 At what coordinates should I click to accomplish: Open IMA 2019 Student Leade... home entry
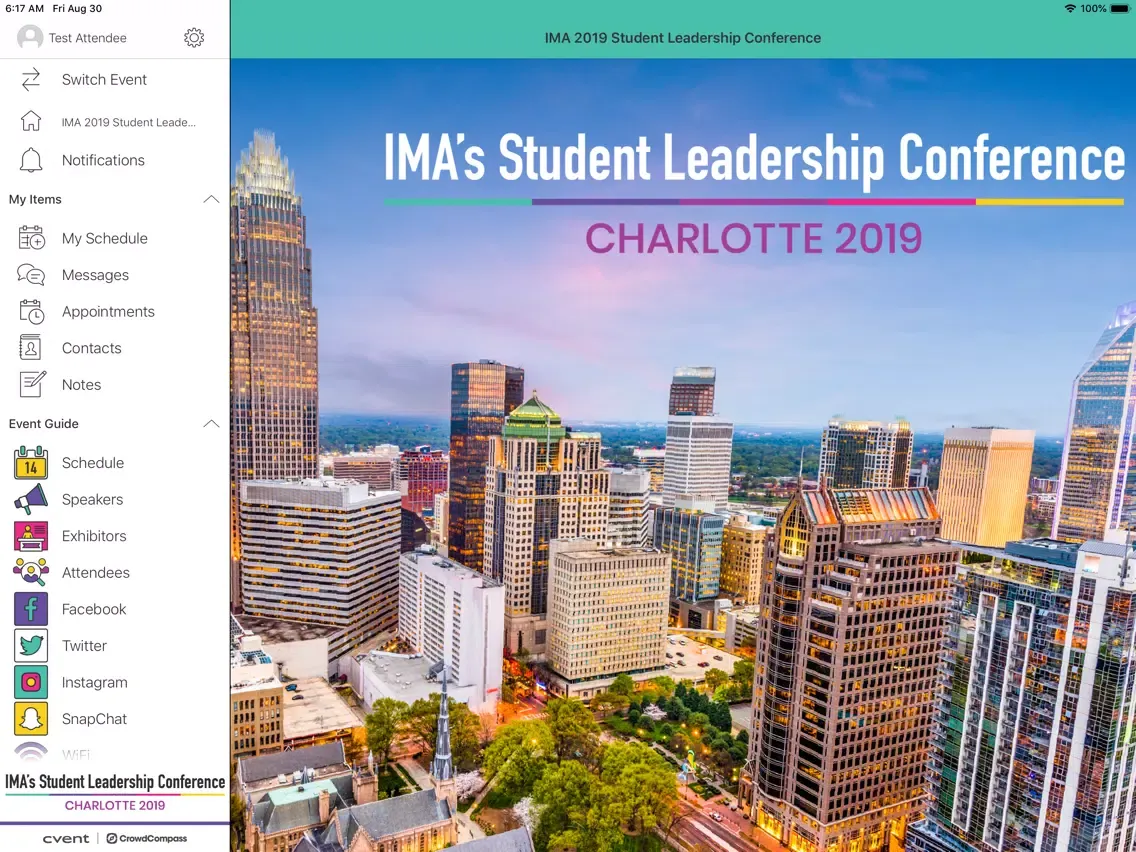[x=128, y=122]
